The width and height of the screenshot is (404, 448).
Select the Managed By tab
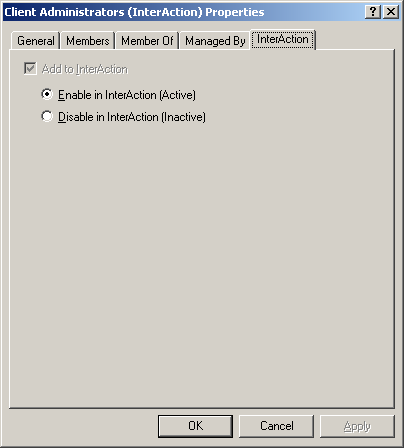tap(215, 41)
